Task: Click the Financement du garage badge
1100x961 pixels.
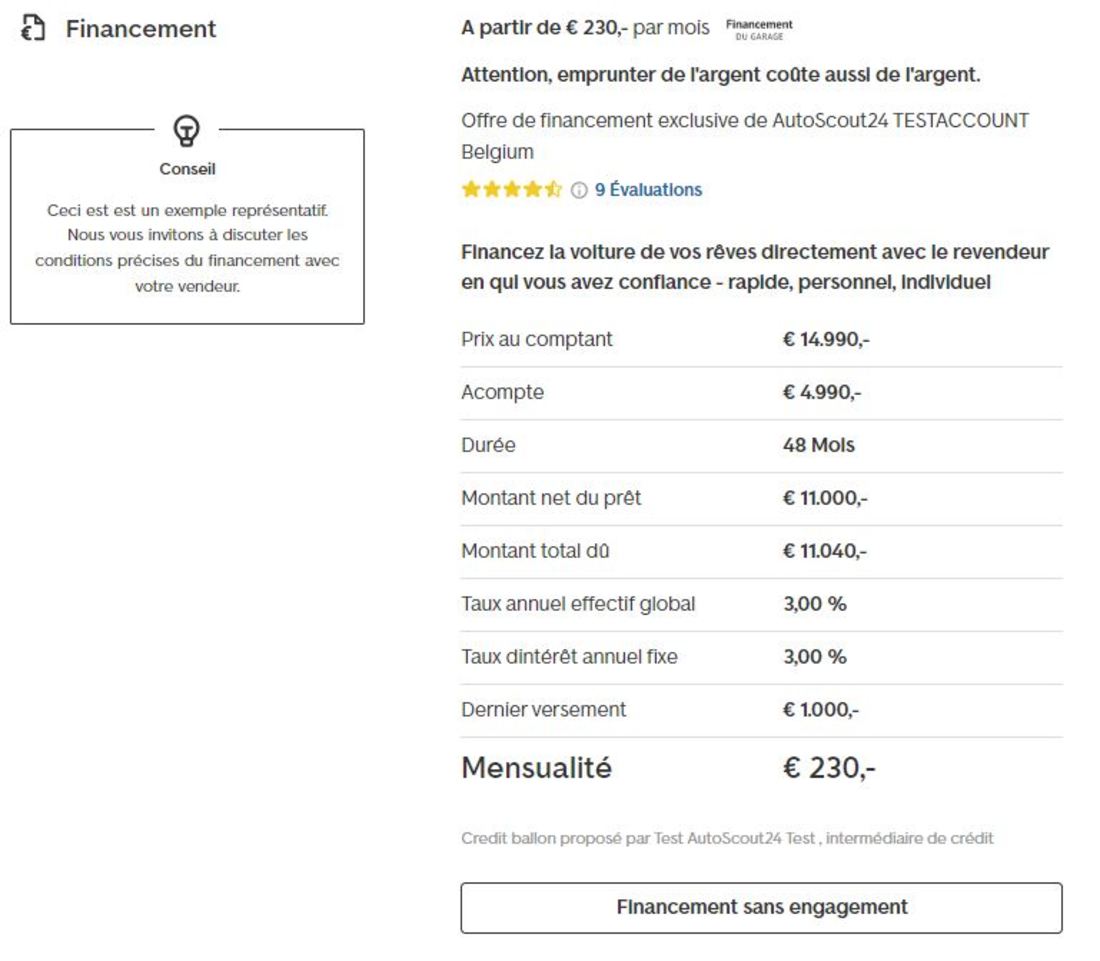Action: tap(759, 29)
